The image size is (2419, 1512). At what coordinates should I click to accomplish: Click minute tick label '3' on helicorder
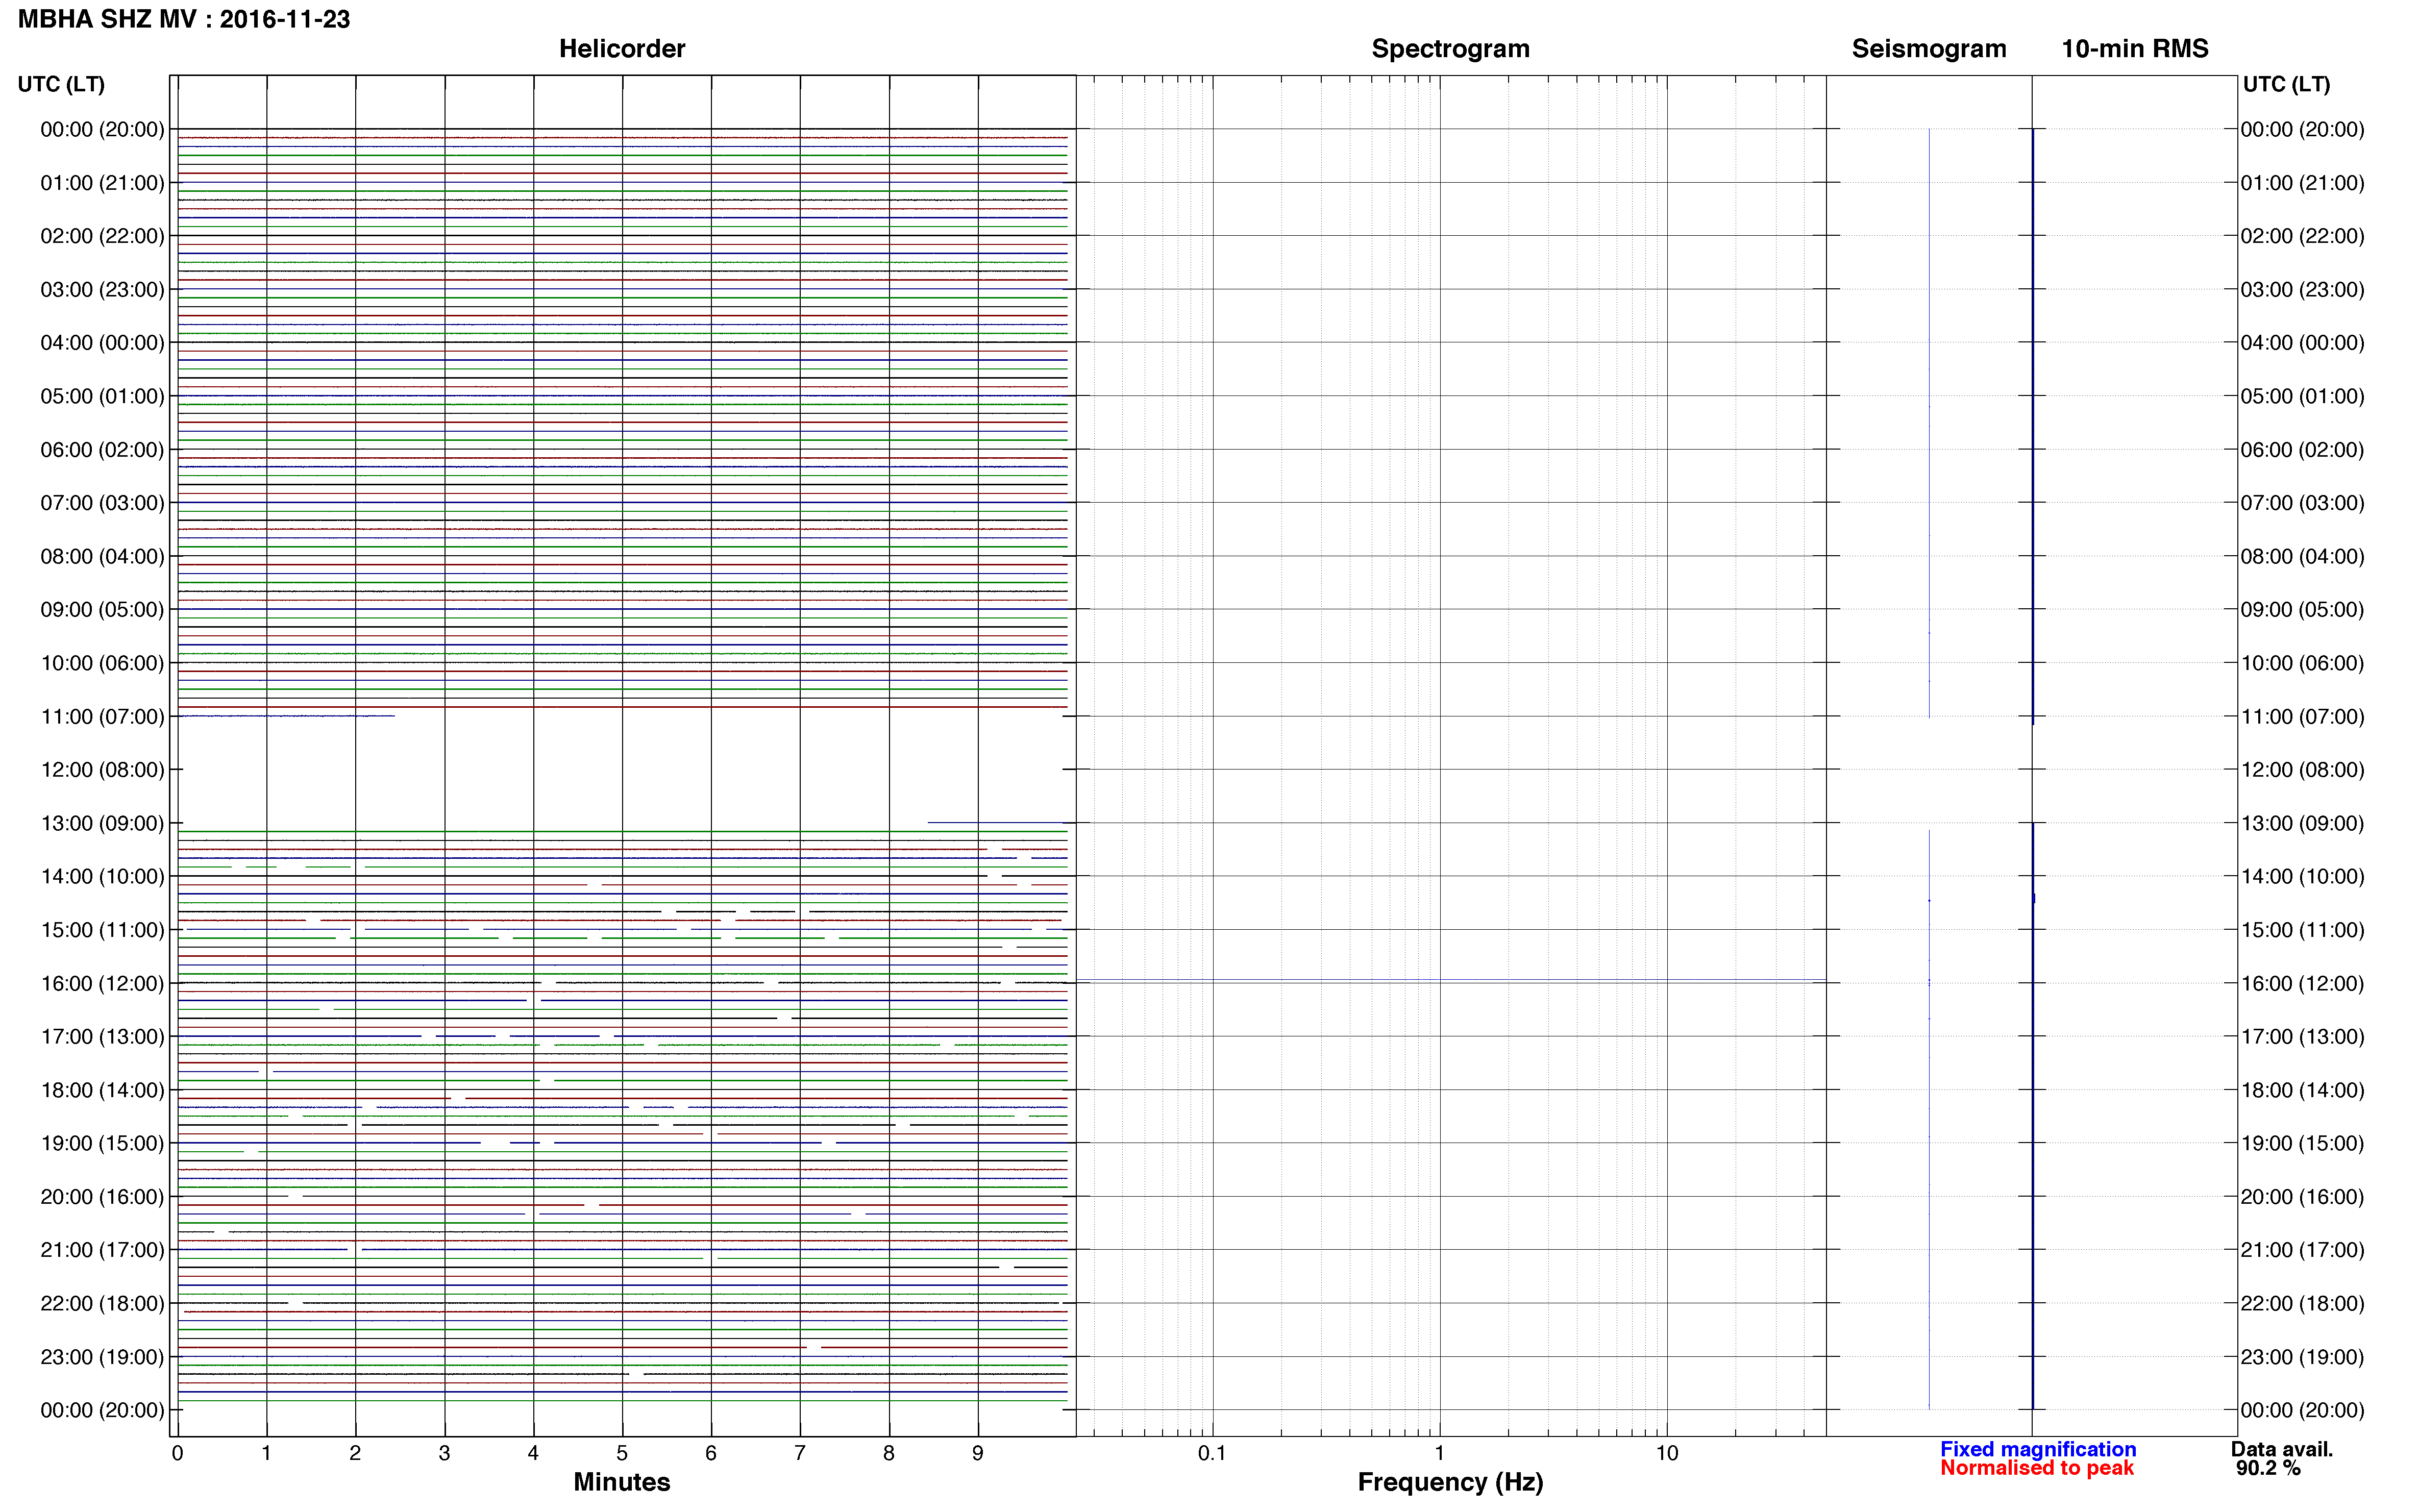click(x=444, y=1453)
